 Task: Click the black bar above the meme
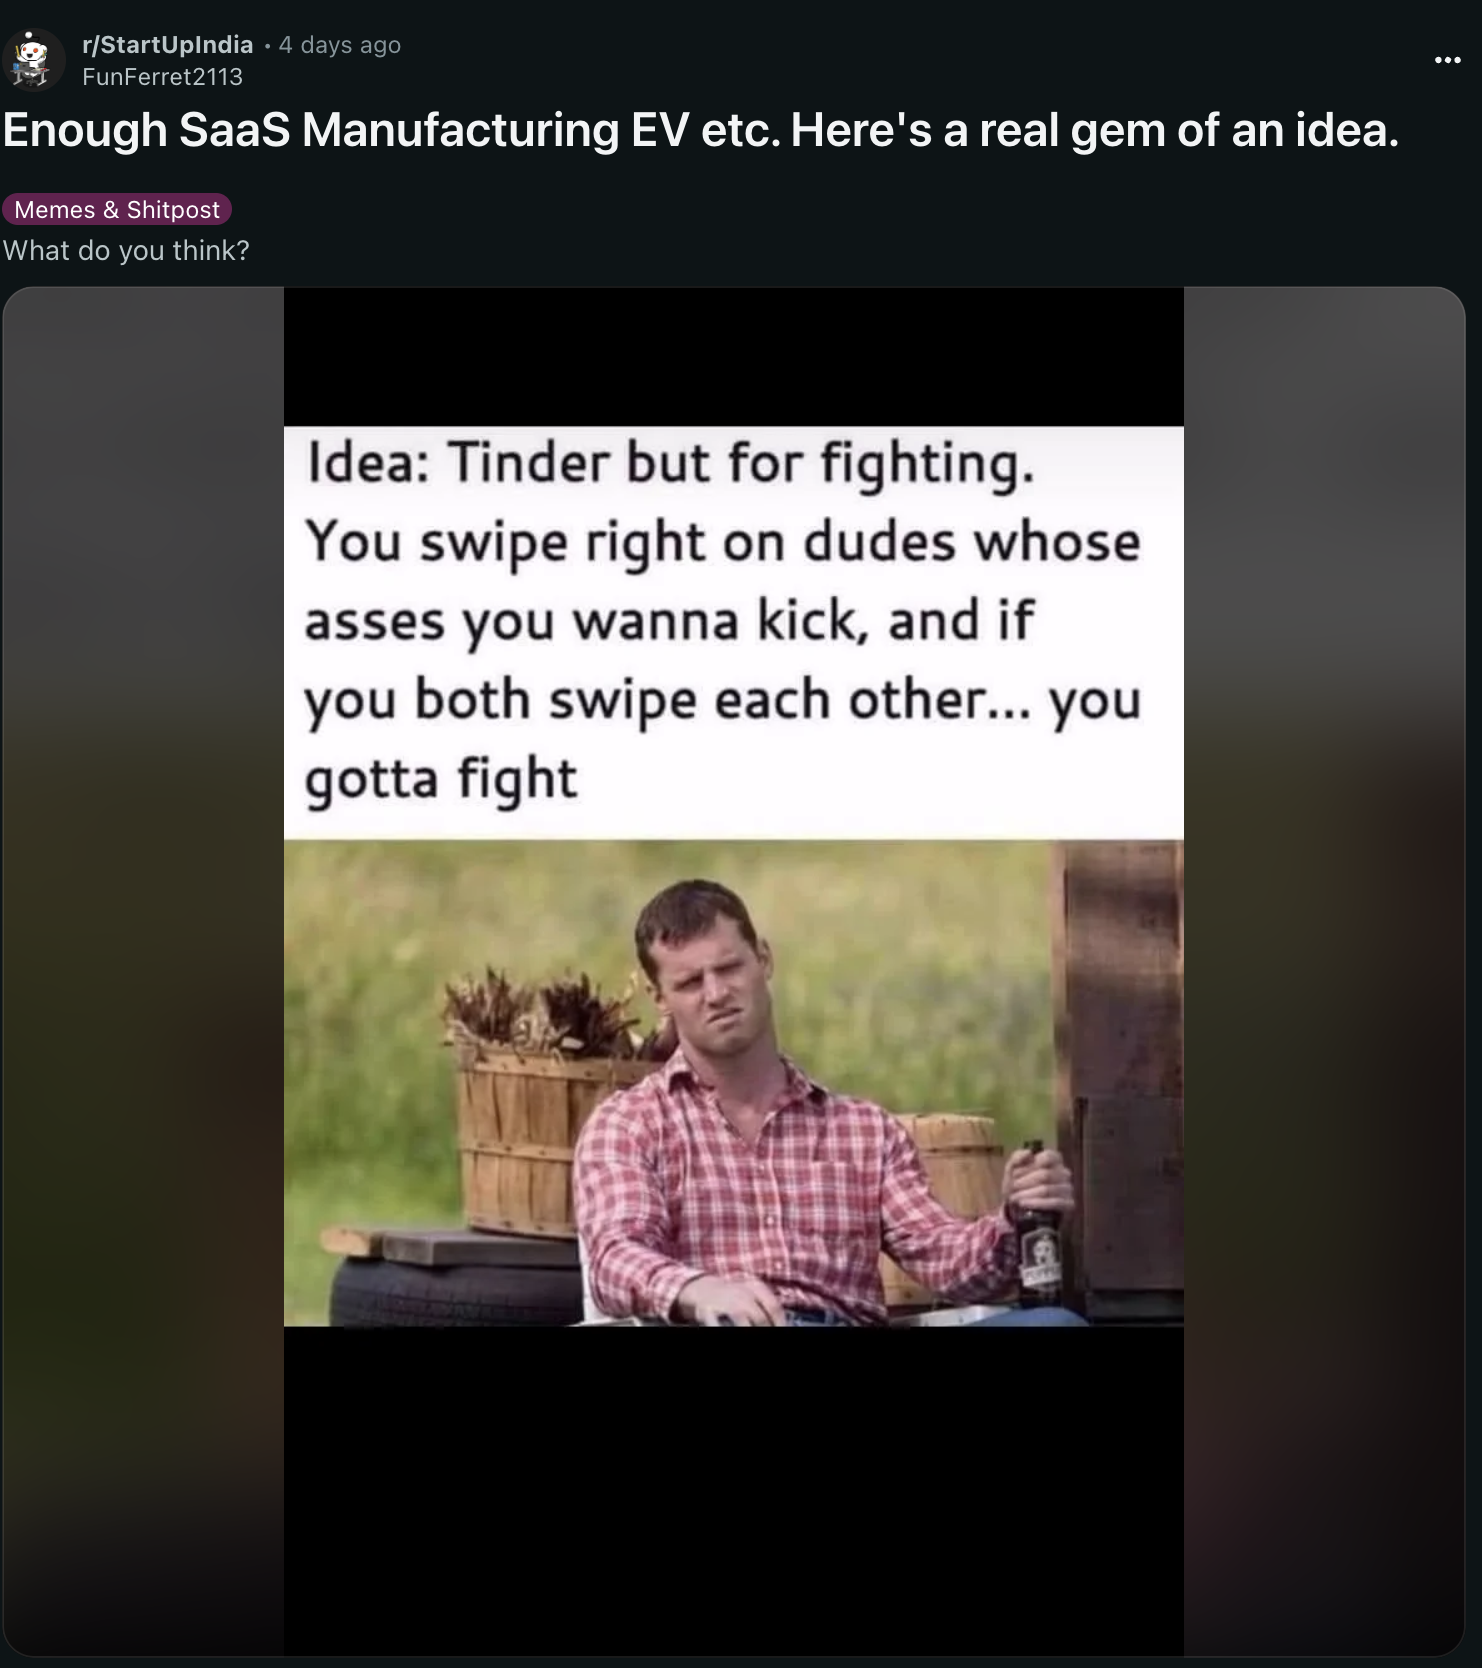(x=733, y=357)
